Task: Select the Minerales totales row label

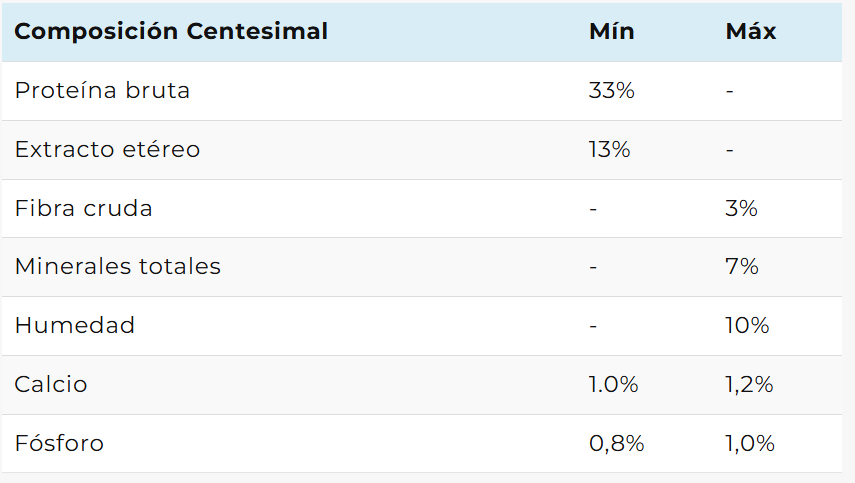Action: [x=117, y=267]
